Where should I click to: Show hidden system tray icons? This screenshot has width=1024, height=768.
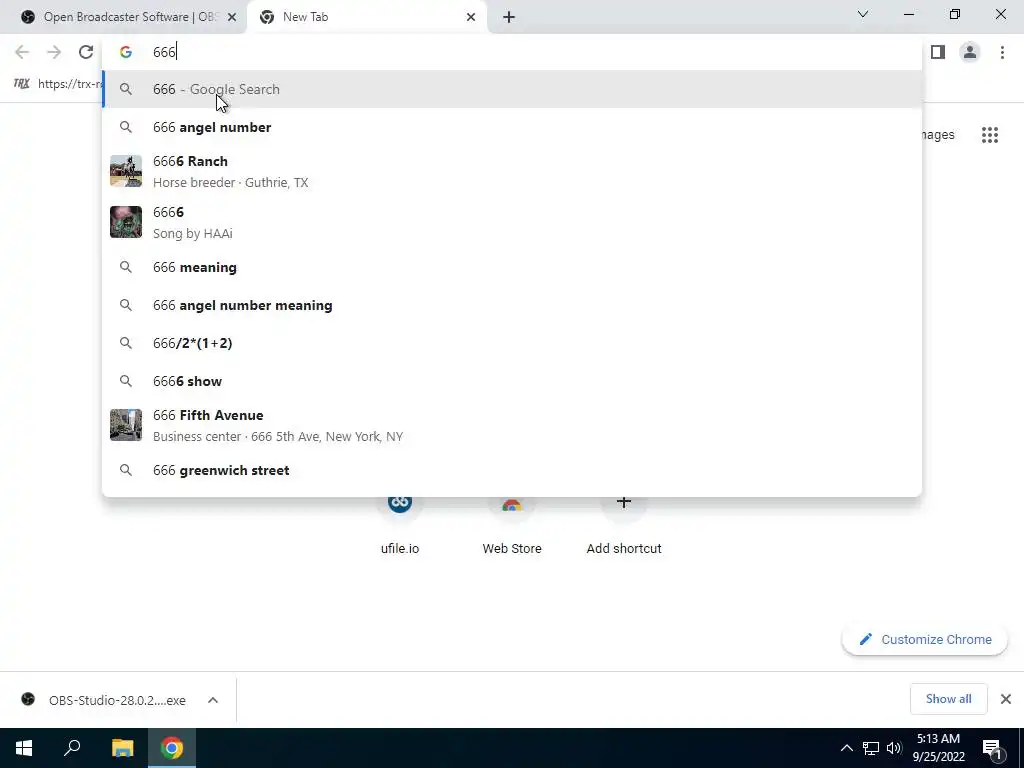pos(846,748)
